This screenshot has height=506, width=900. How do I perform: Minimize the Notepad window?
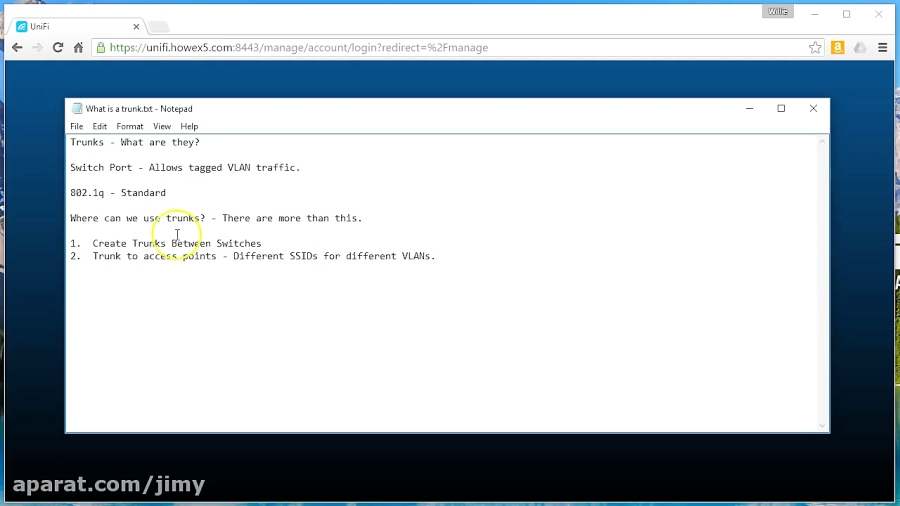749,108
